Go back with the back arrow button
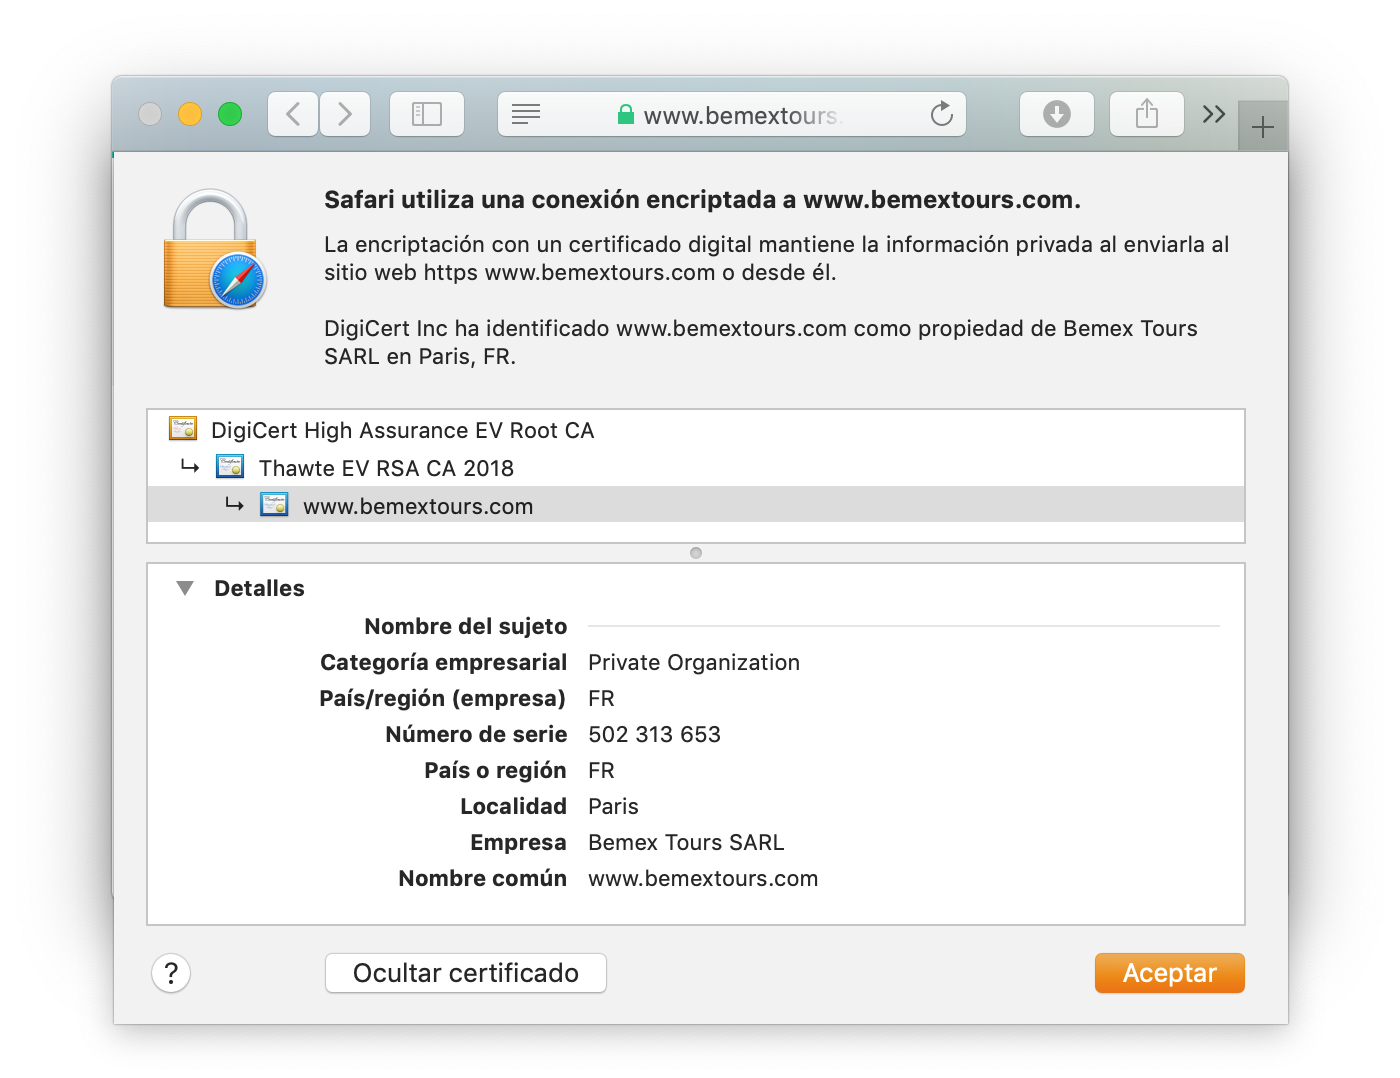 point(294,114)
